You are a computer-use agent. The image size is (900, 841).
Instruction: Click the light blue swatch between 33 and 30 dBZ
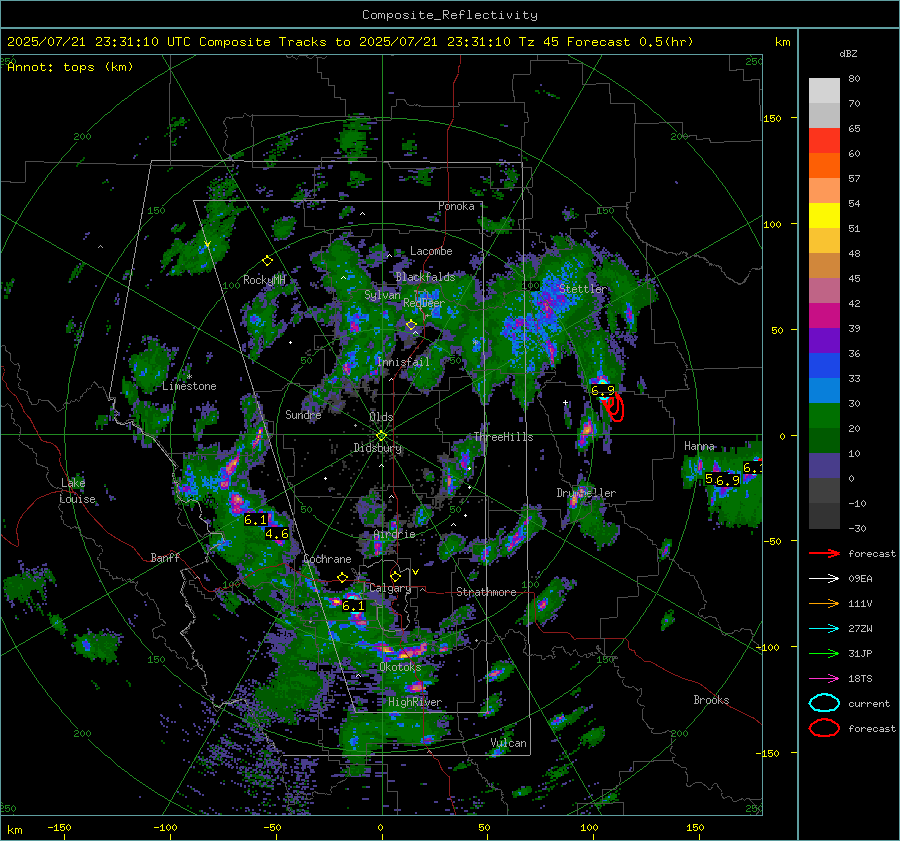pos(824,391)
